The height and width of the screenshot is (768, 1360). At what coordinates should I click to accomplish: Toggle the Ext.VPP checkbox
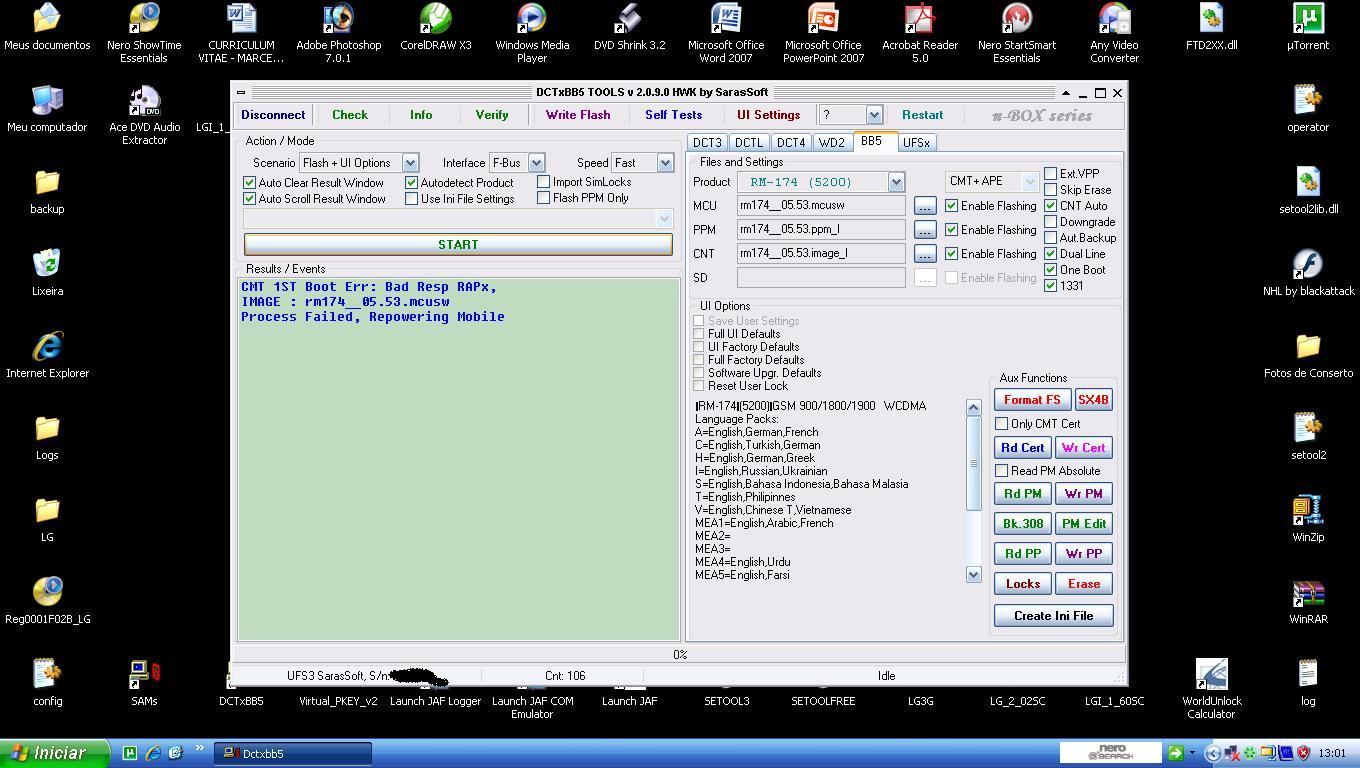1050,174
